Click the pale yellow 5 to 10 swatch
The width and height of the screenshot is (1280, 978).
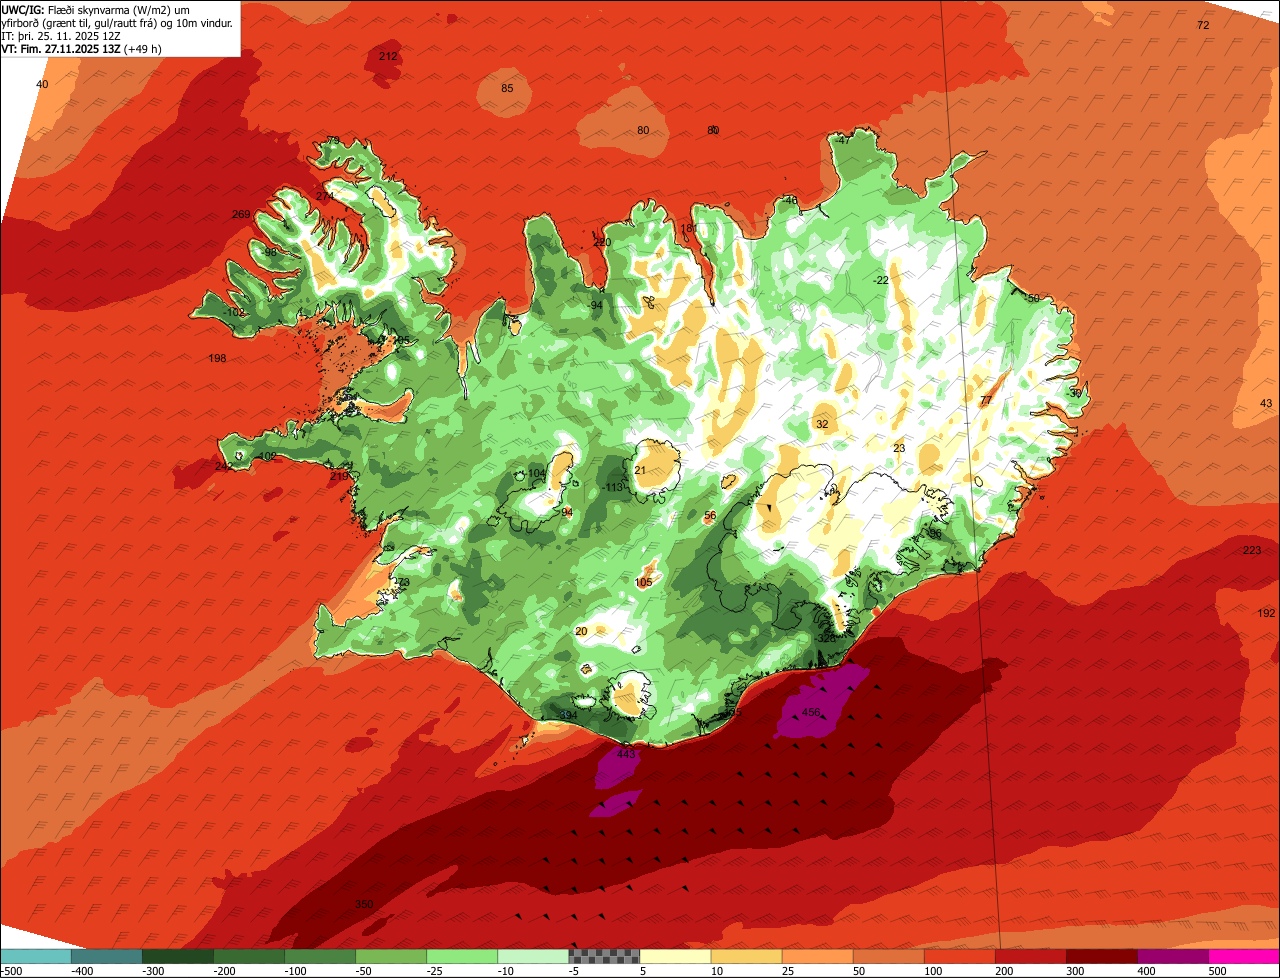[x=674, y=956]
